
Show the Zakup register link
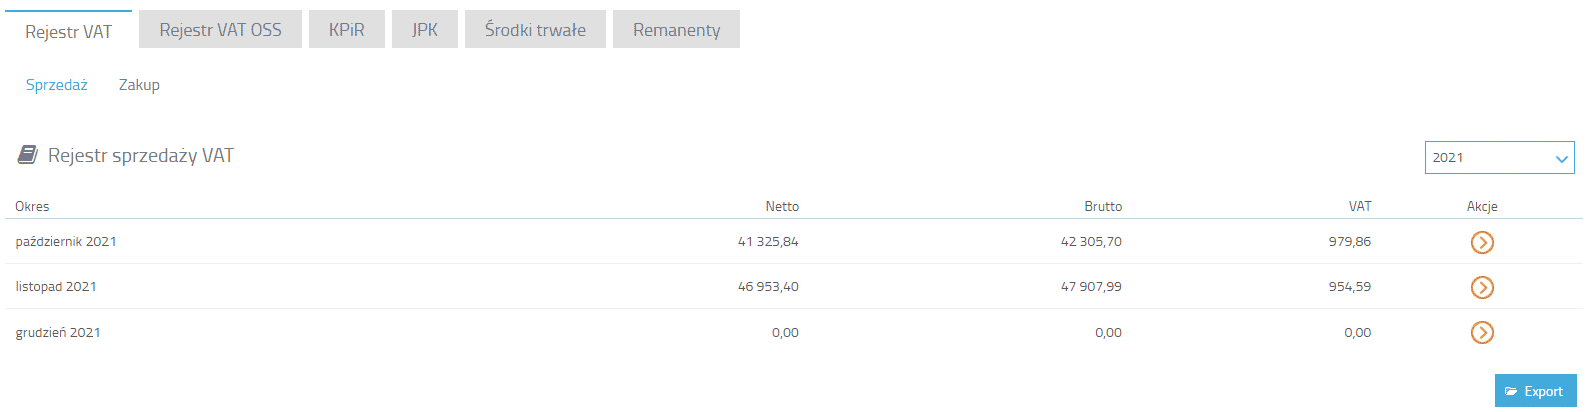[x=139, y=85]
